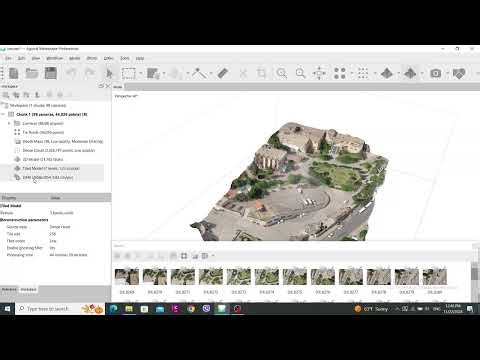Image resolution: width=480 pixels, height=360 pixels.
Task: Select the Rectangle selection tool
Action: pyautogui.click(x=129, y=73)
